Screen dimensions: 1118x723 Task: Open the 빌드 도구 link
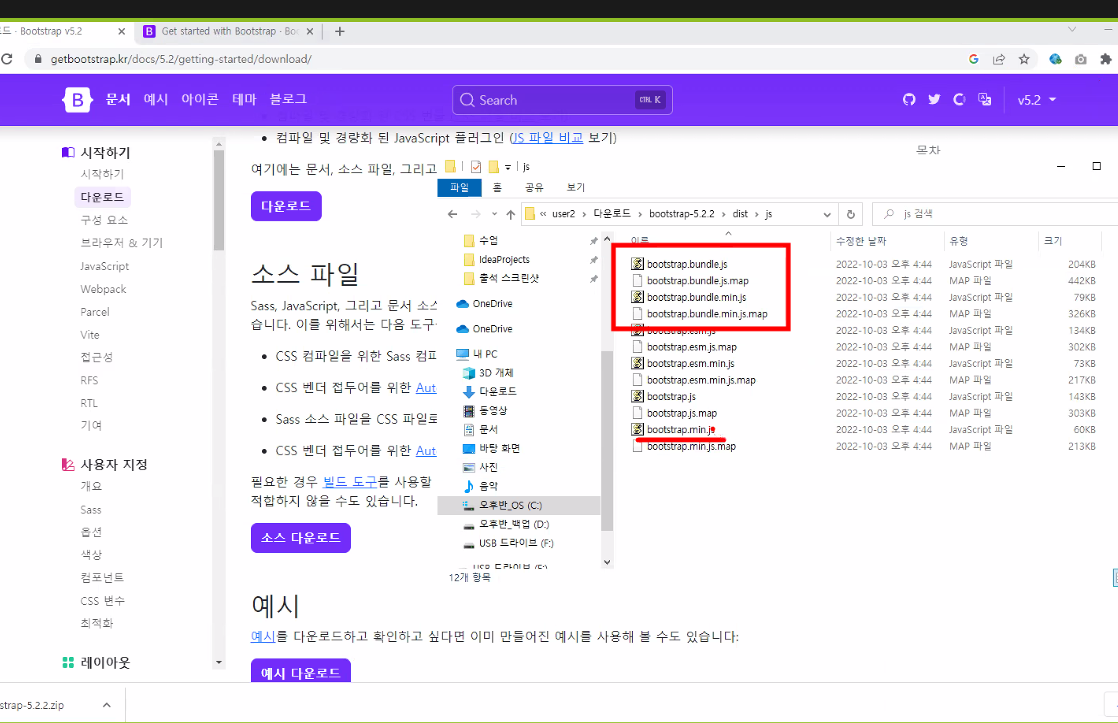click(350, 482)
